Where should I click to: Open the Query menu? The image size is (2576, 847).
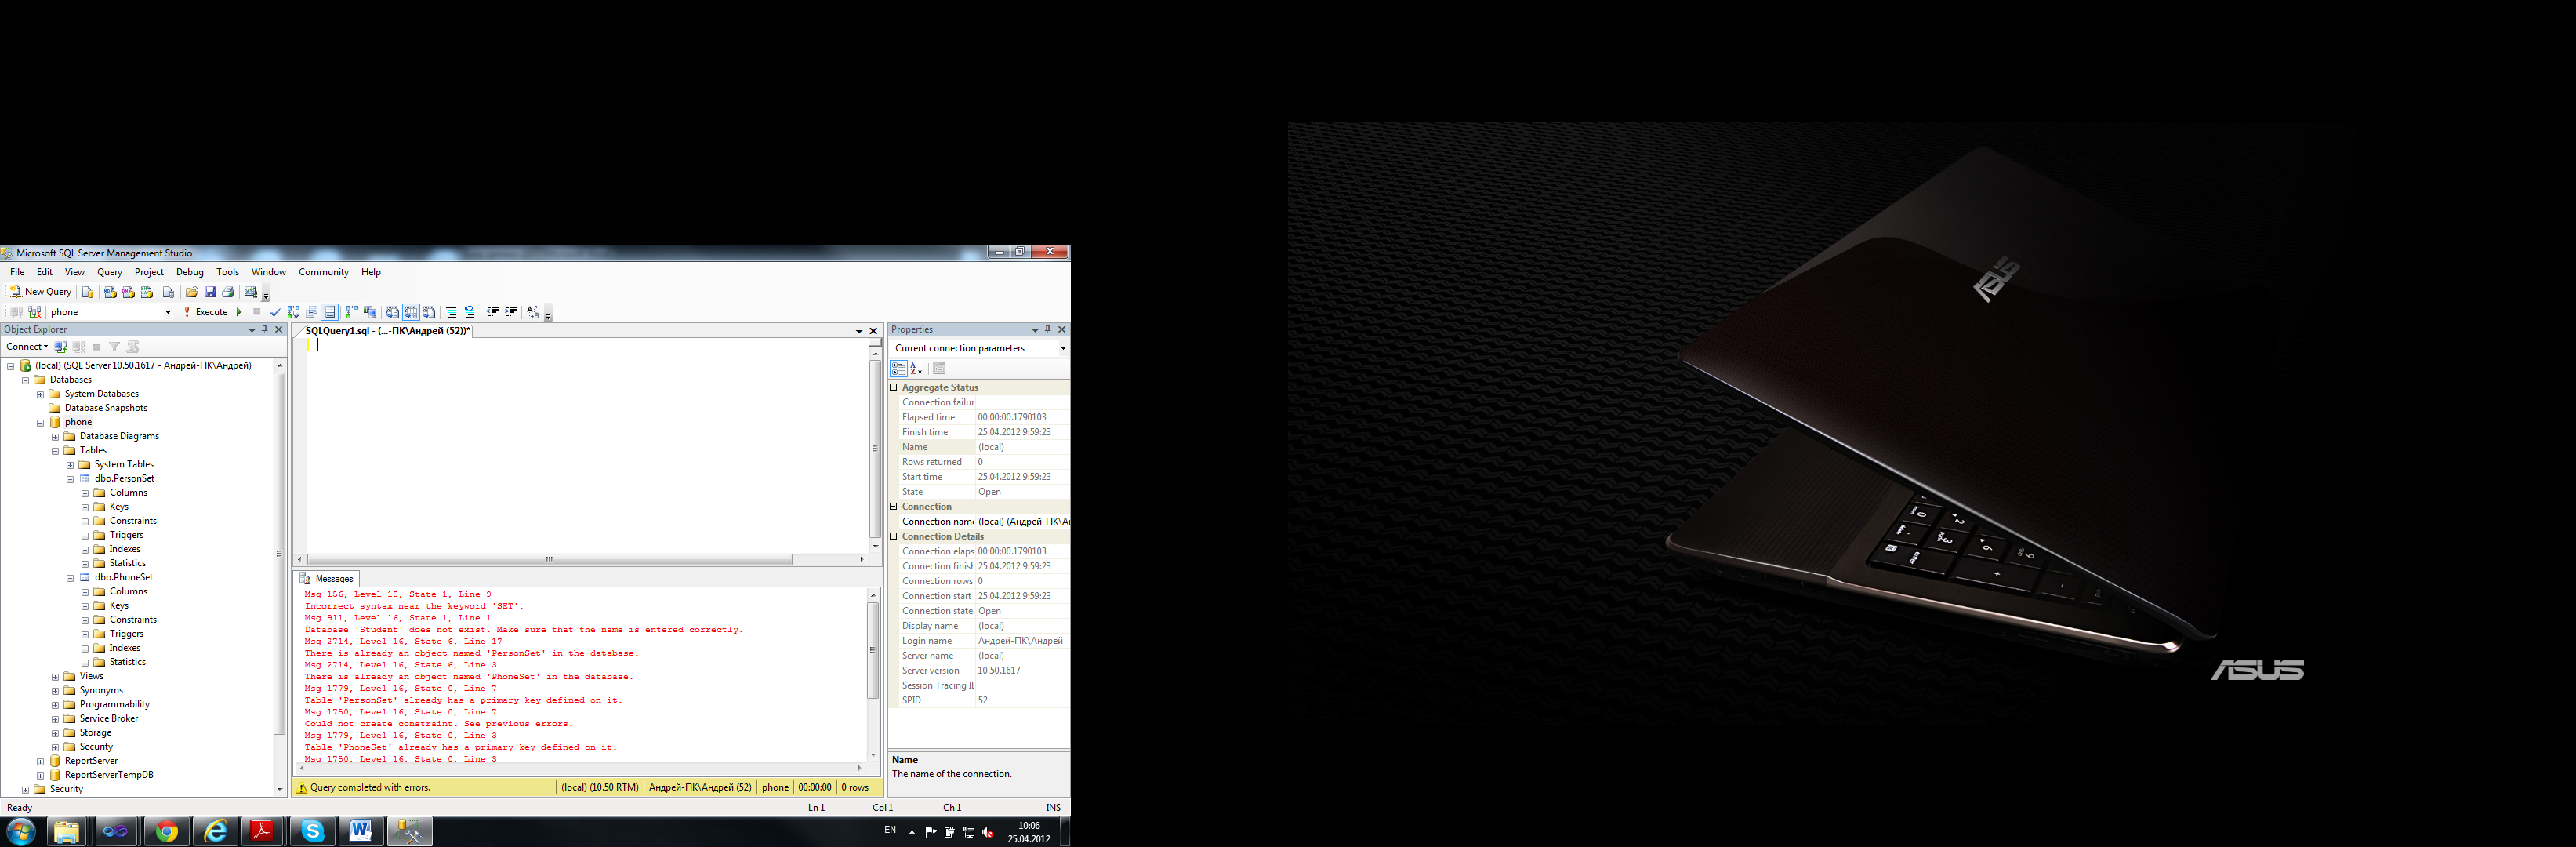[x=109, y=272]
